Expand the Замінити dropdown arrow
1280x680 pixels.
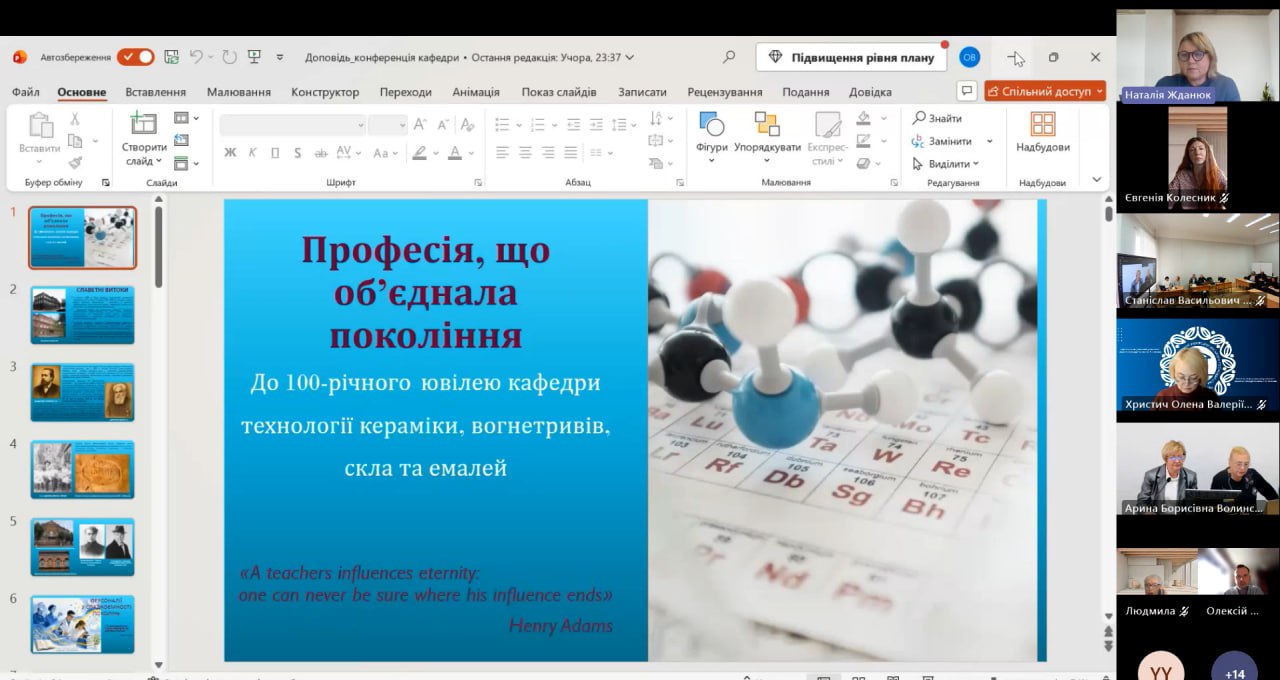pyautogui.click(x=990, y=141)
